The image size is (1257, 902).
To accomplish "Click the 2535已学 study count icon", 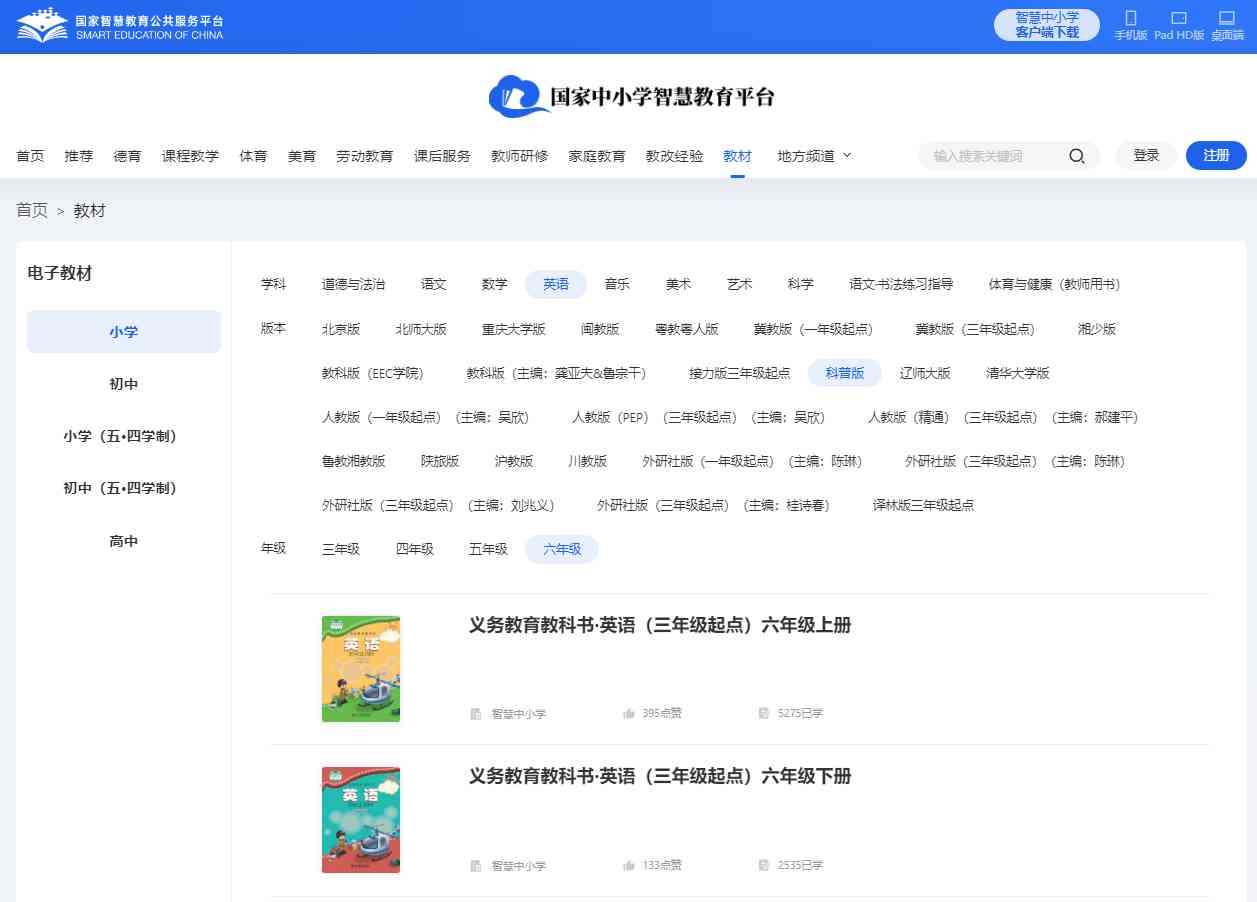I will (764, 865).
